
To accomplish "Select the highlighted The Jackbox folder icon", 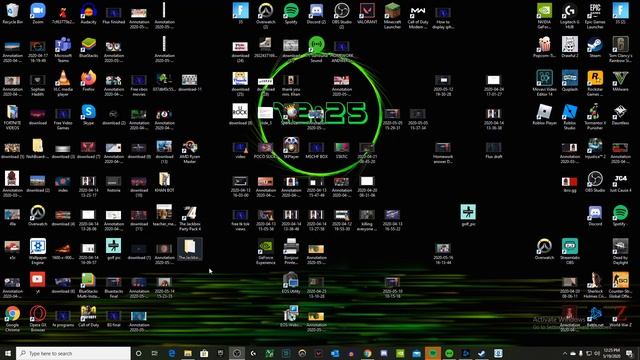I will [x=189, y=249].
